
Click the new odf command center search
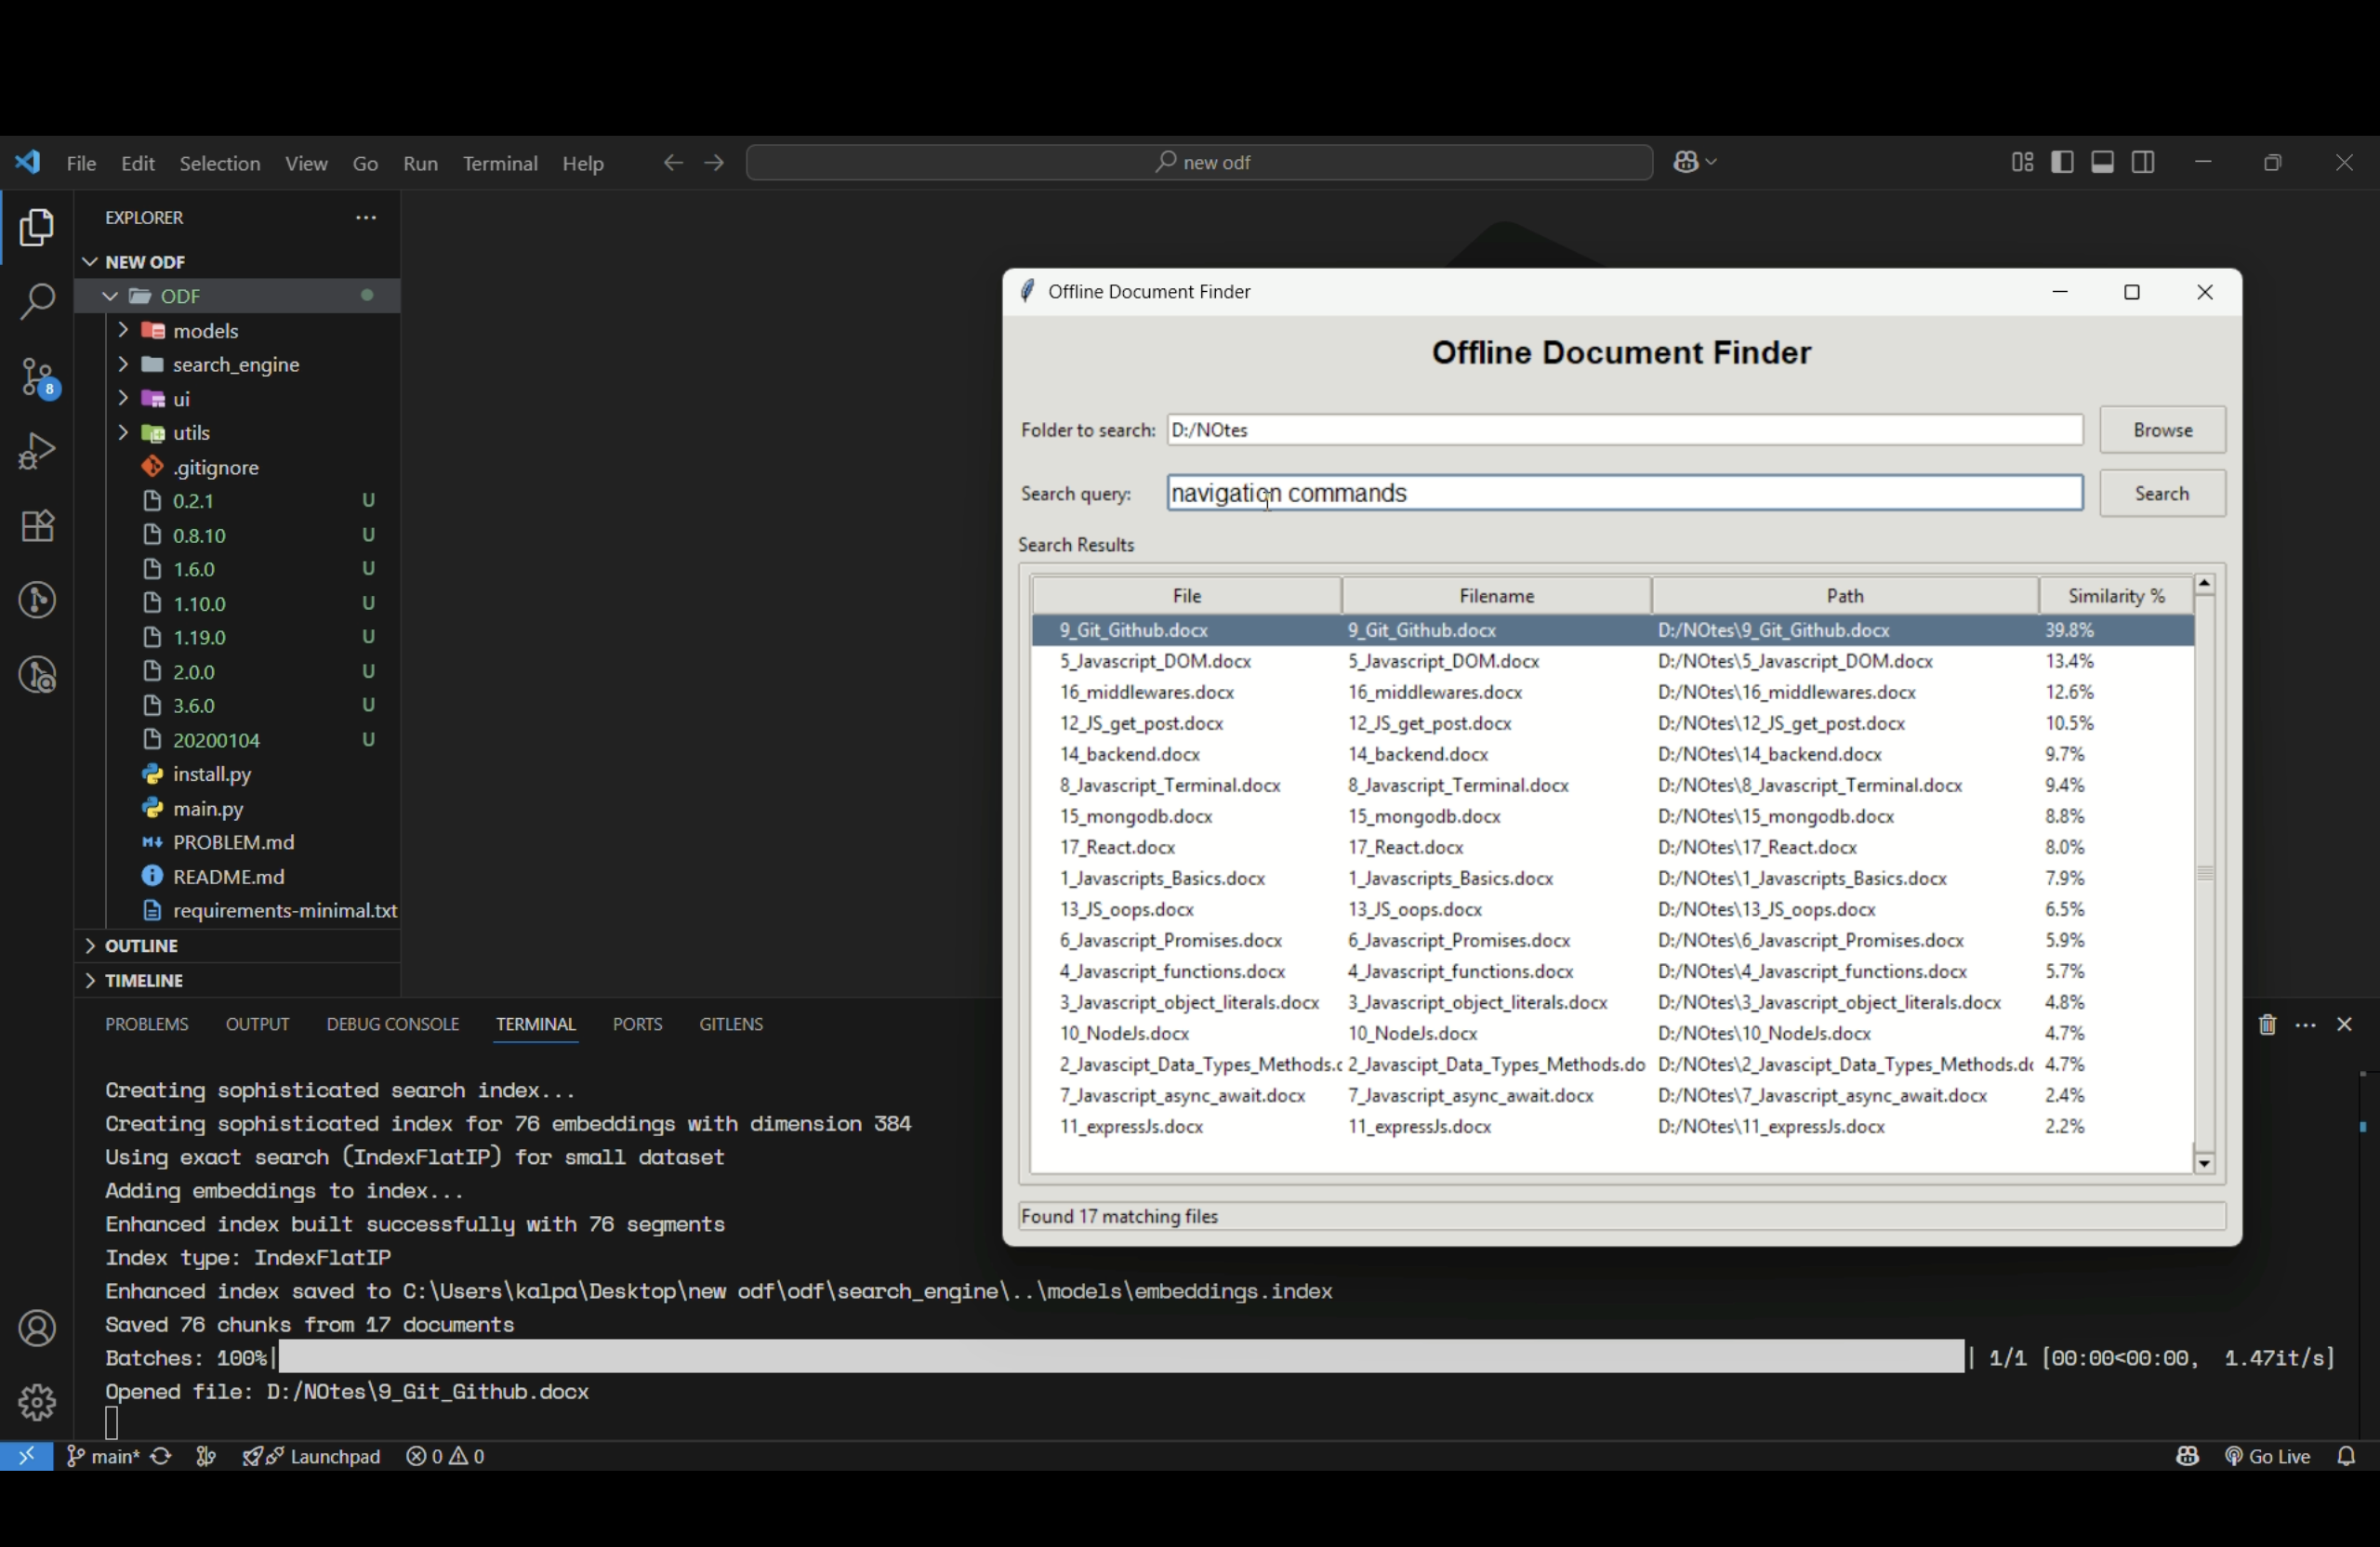tap(1199, 162)
